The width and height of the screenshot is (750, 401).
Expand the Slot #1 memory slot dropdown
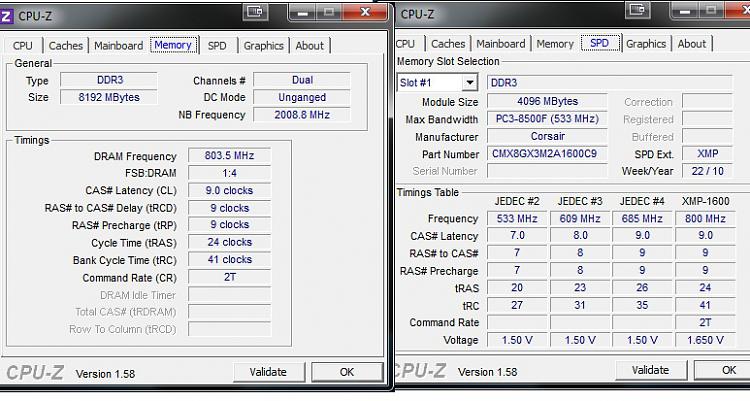tap(470, 83)
